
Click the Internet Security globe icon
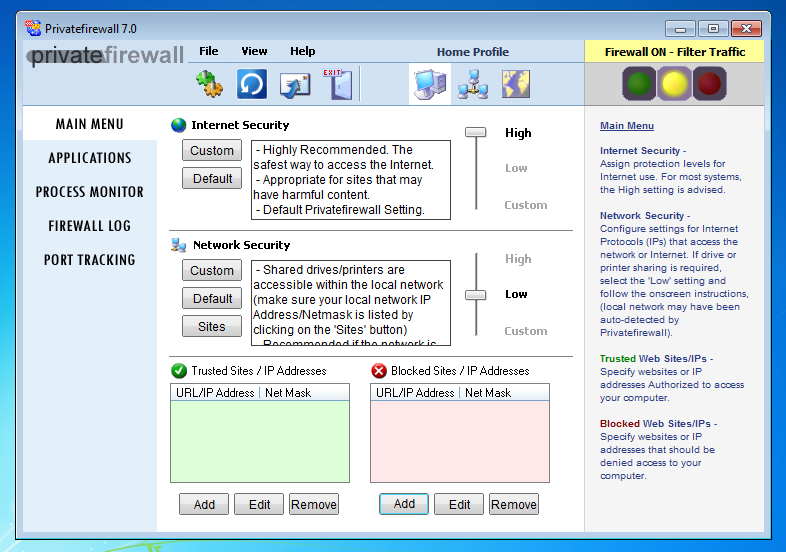[178, 125]
